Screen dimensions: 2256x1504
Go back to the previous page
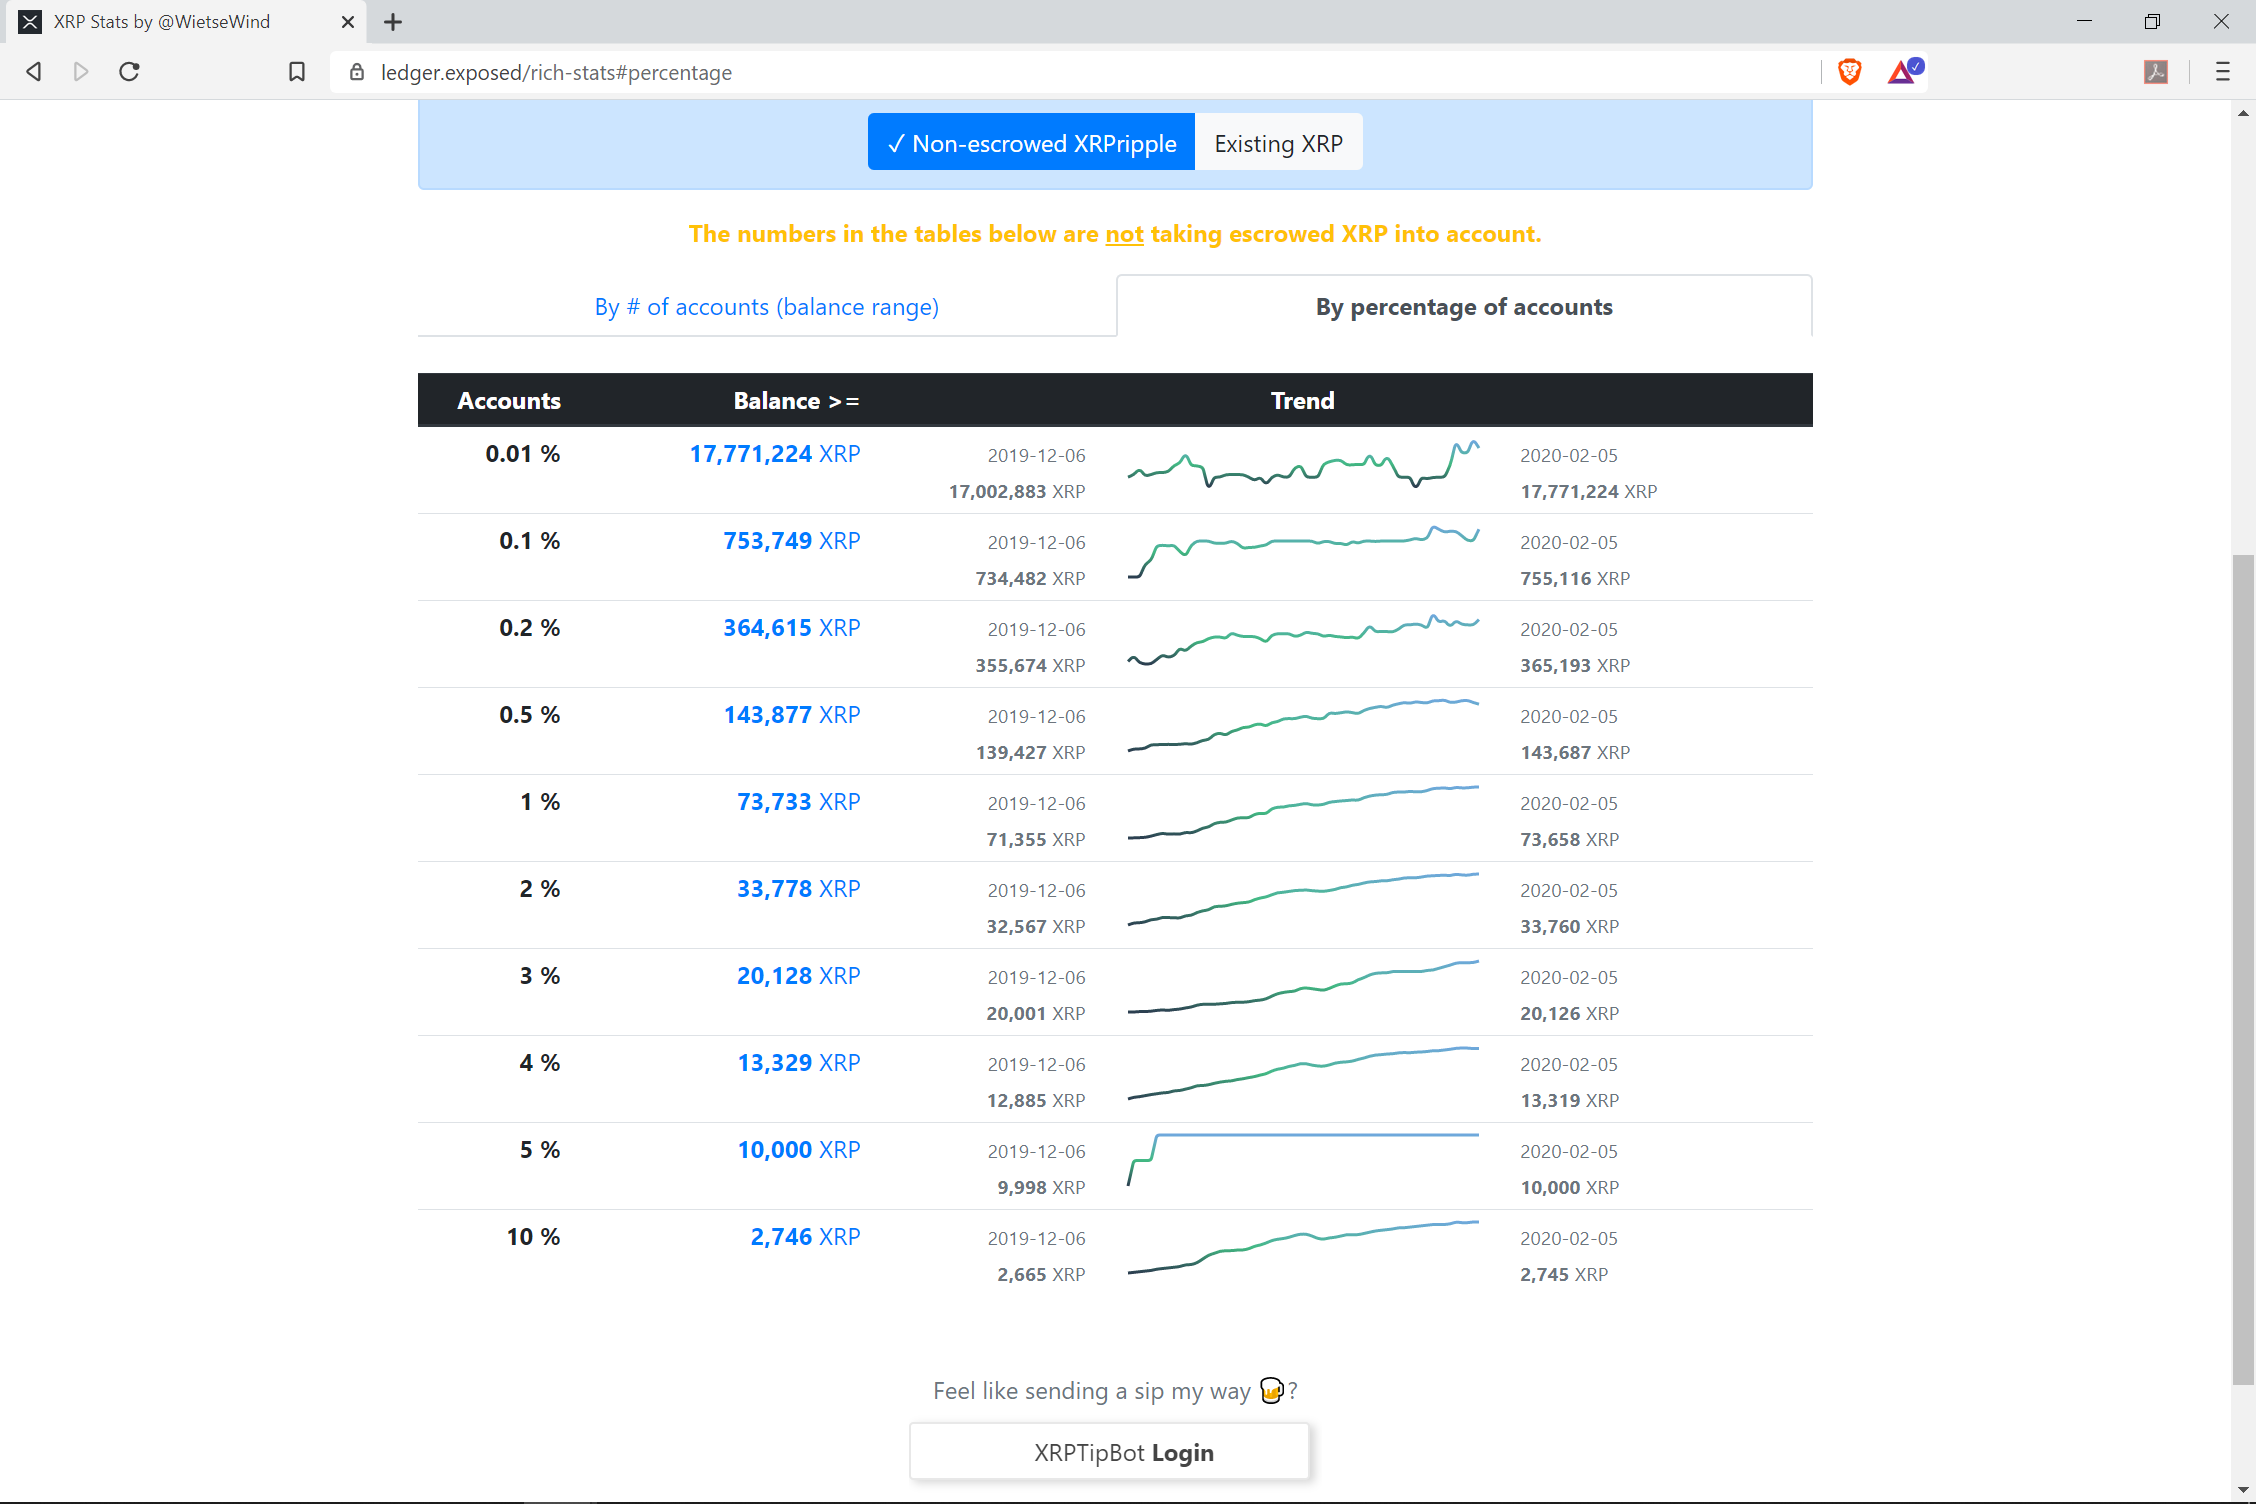33,71
